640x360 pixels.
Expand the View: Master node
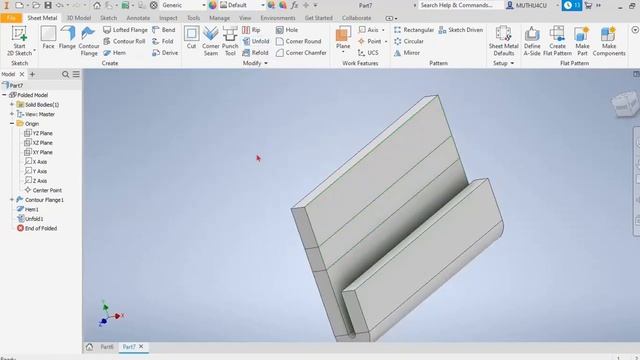point(12,114)
